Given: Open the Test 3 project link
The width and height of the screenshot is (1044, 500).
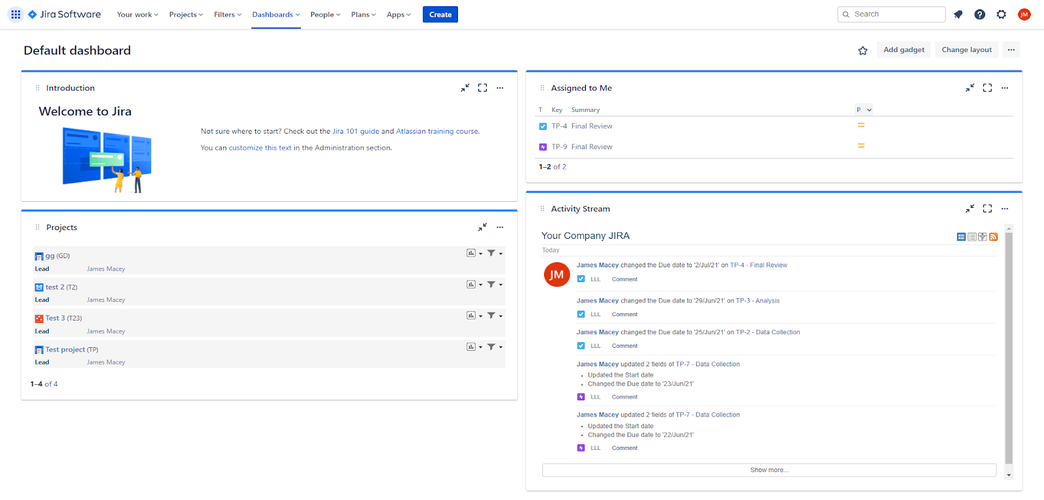Looking at the screenshot, I should (55, 318).
